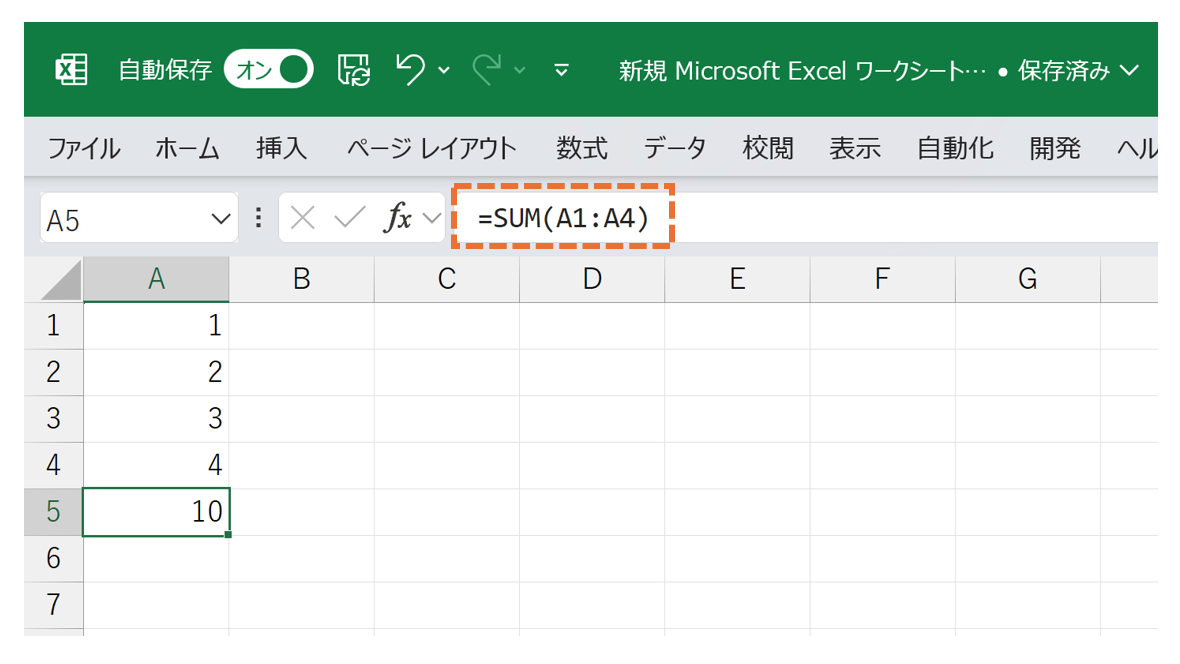
Task: Open the Redo history dropdown arrow
Action: pos(519,71)
